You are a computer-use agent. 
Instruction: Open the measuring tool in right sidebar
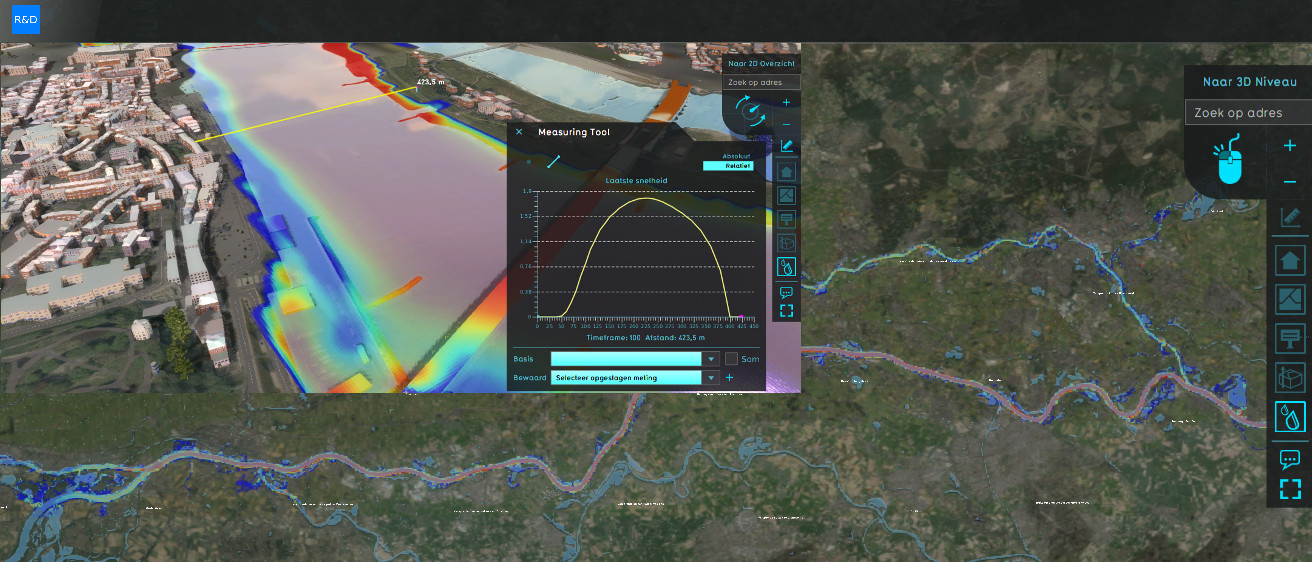pos(1290,218)
